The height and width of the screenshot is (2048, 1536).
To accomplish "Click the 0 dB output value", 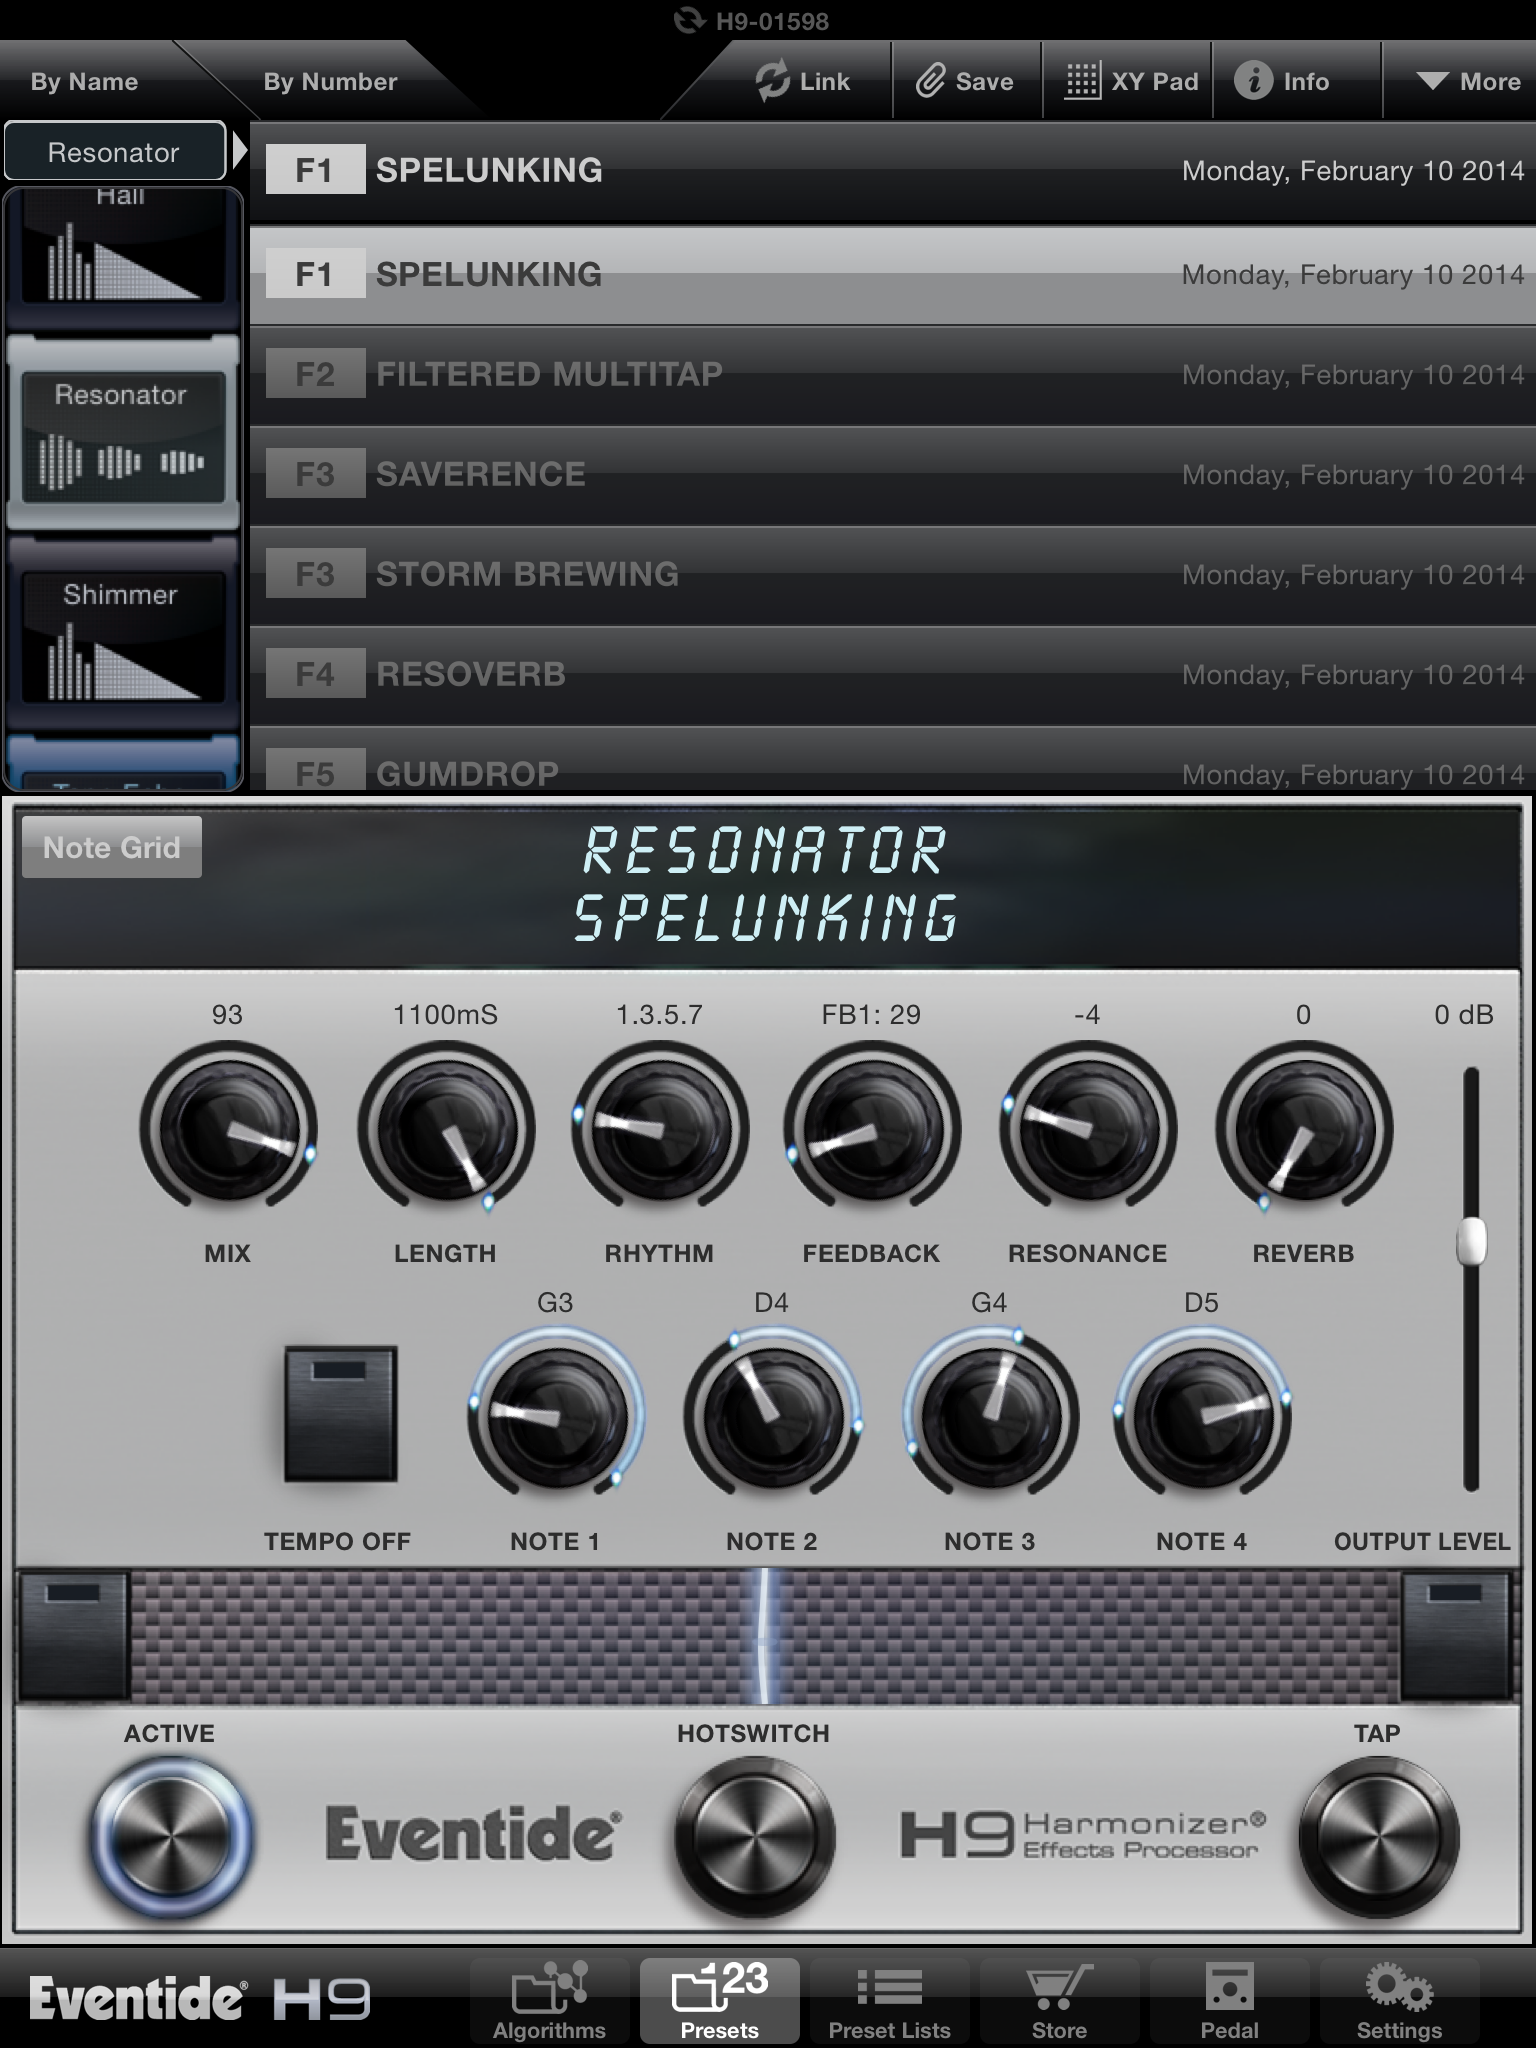I will click(x=1463, y=1015).
